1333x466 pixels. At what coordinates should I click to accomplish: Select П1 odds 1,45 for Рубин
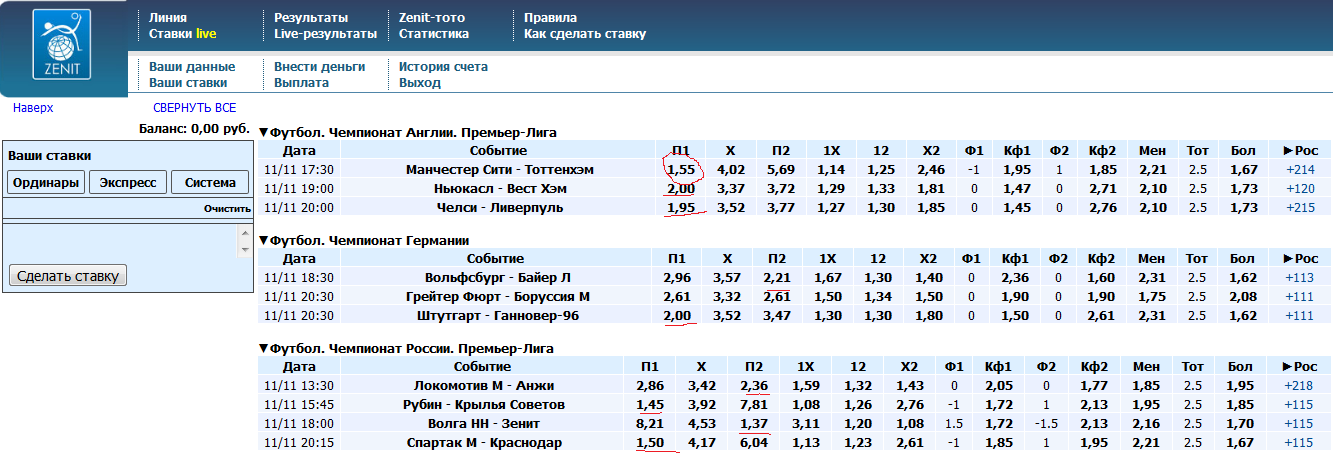click(x=650, y=405)
